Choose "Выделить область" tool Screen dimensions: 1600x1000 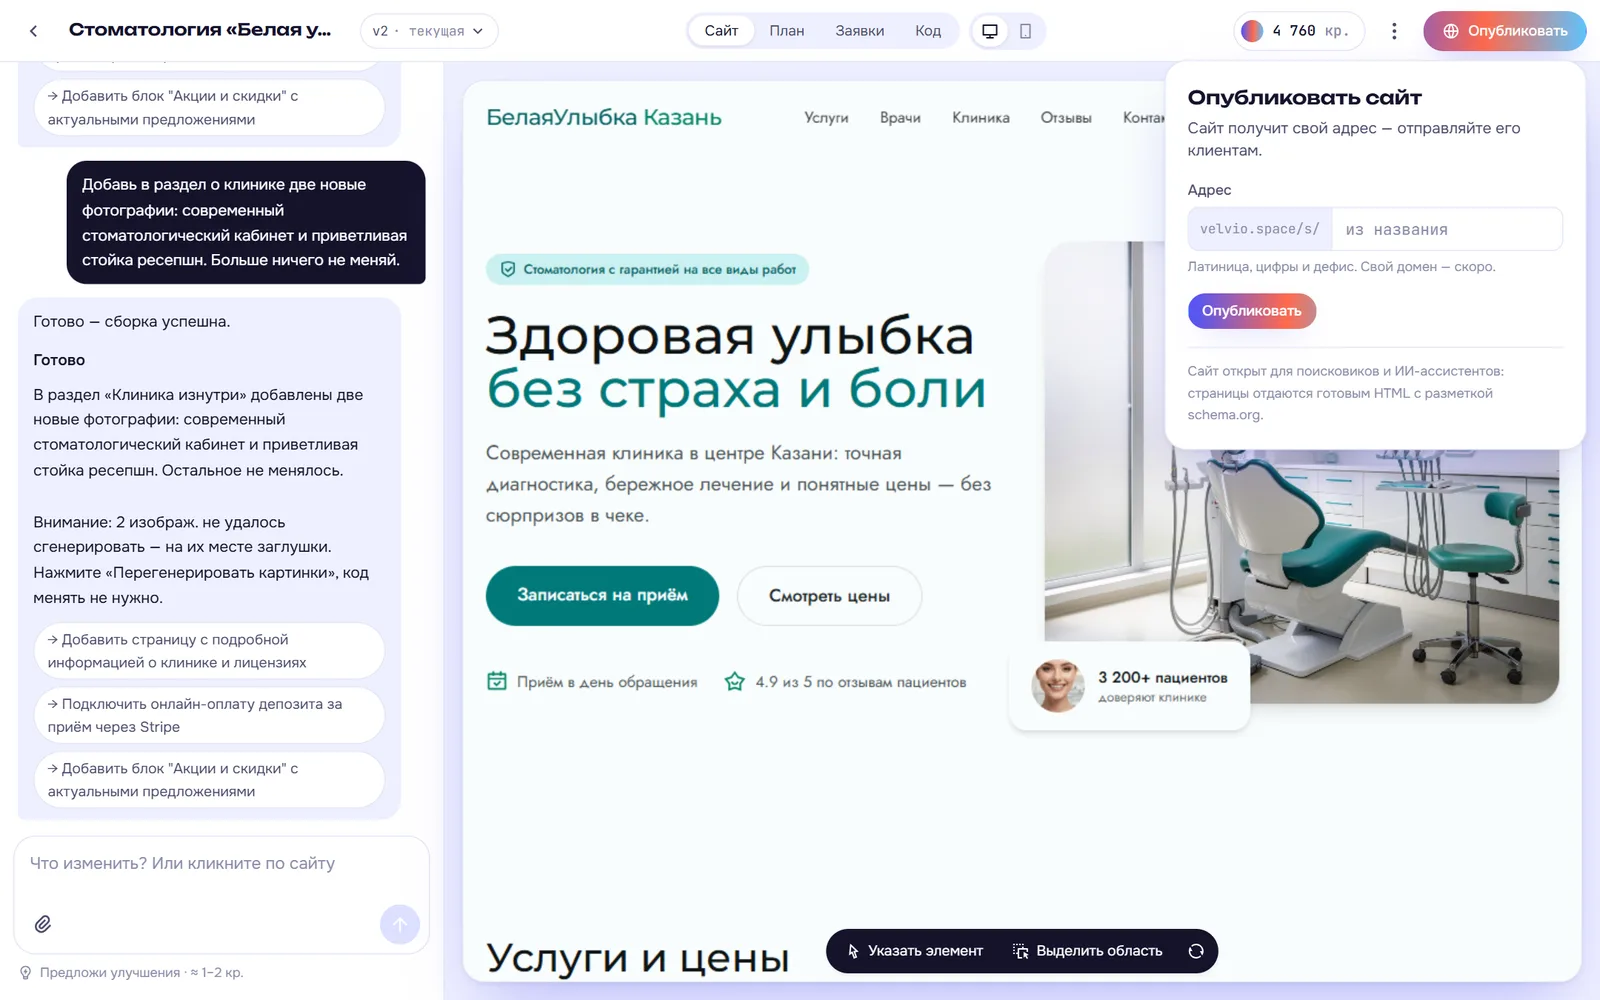point(1088,951)
